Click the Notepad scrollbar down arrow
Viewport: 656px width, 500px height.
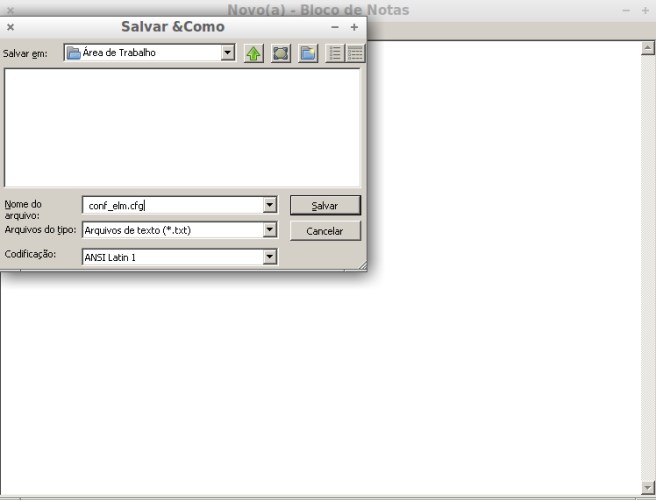[x=647, y=486]
